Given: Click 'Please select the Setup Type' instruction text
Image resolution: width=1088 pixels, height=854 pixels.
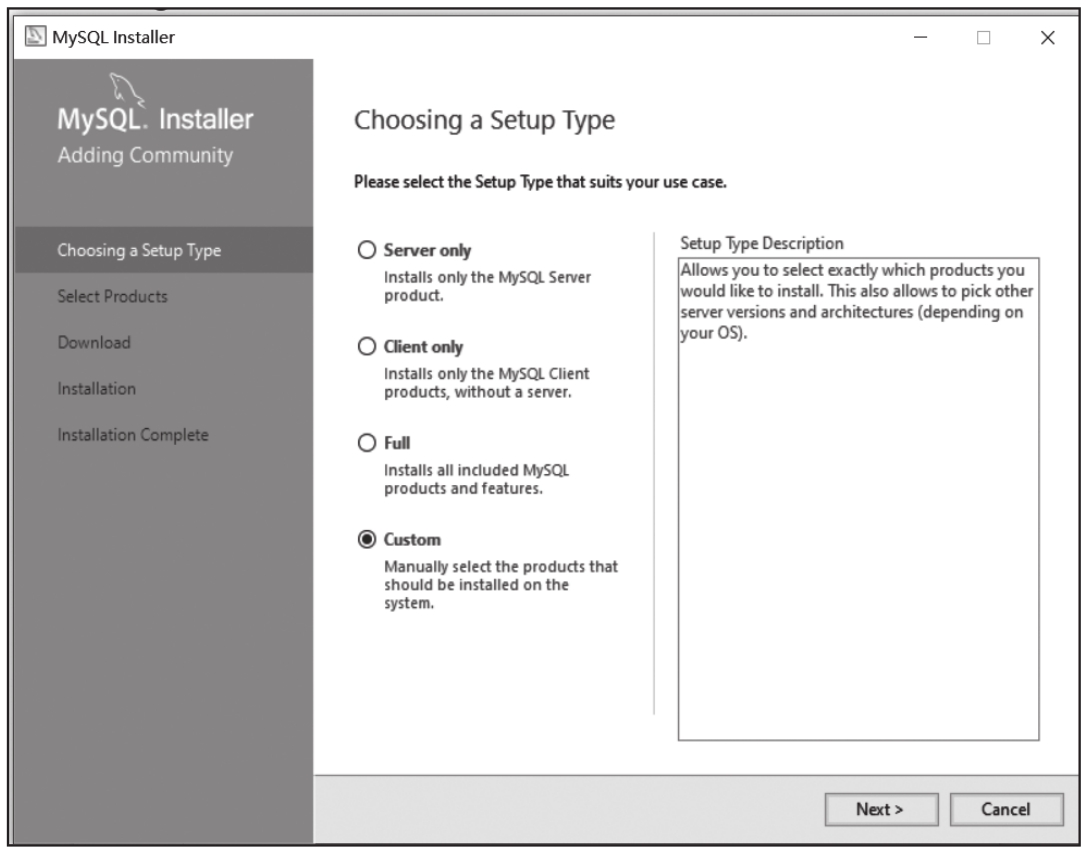Looking at the screenshot, I should (x=540, y=182).
